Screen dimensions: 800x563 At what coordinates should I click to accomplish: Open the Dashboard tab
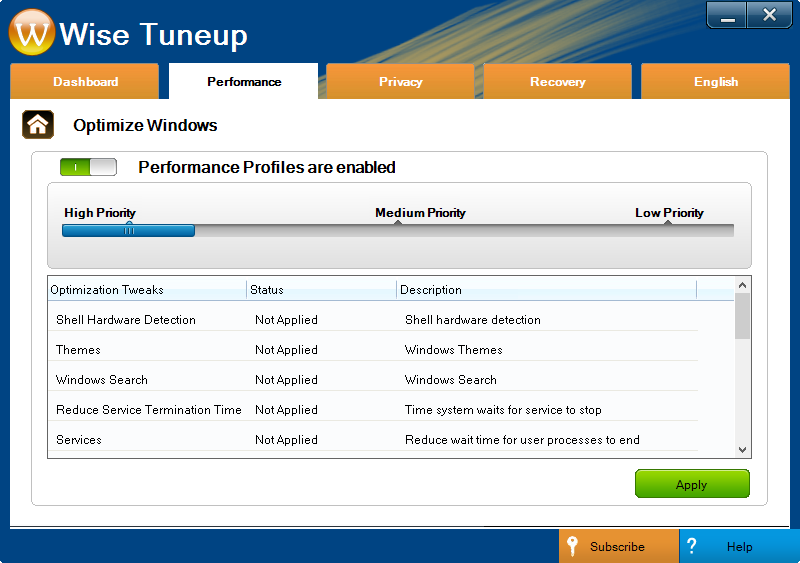(85, 81)
